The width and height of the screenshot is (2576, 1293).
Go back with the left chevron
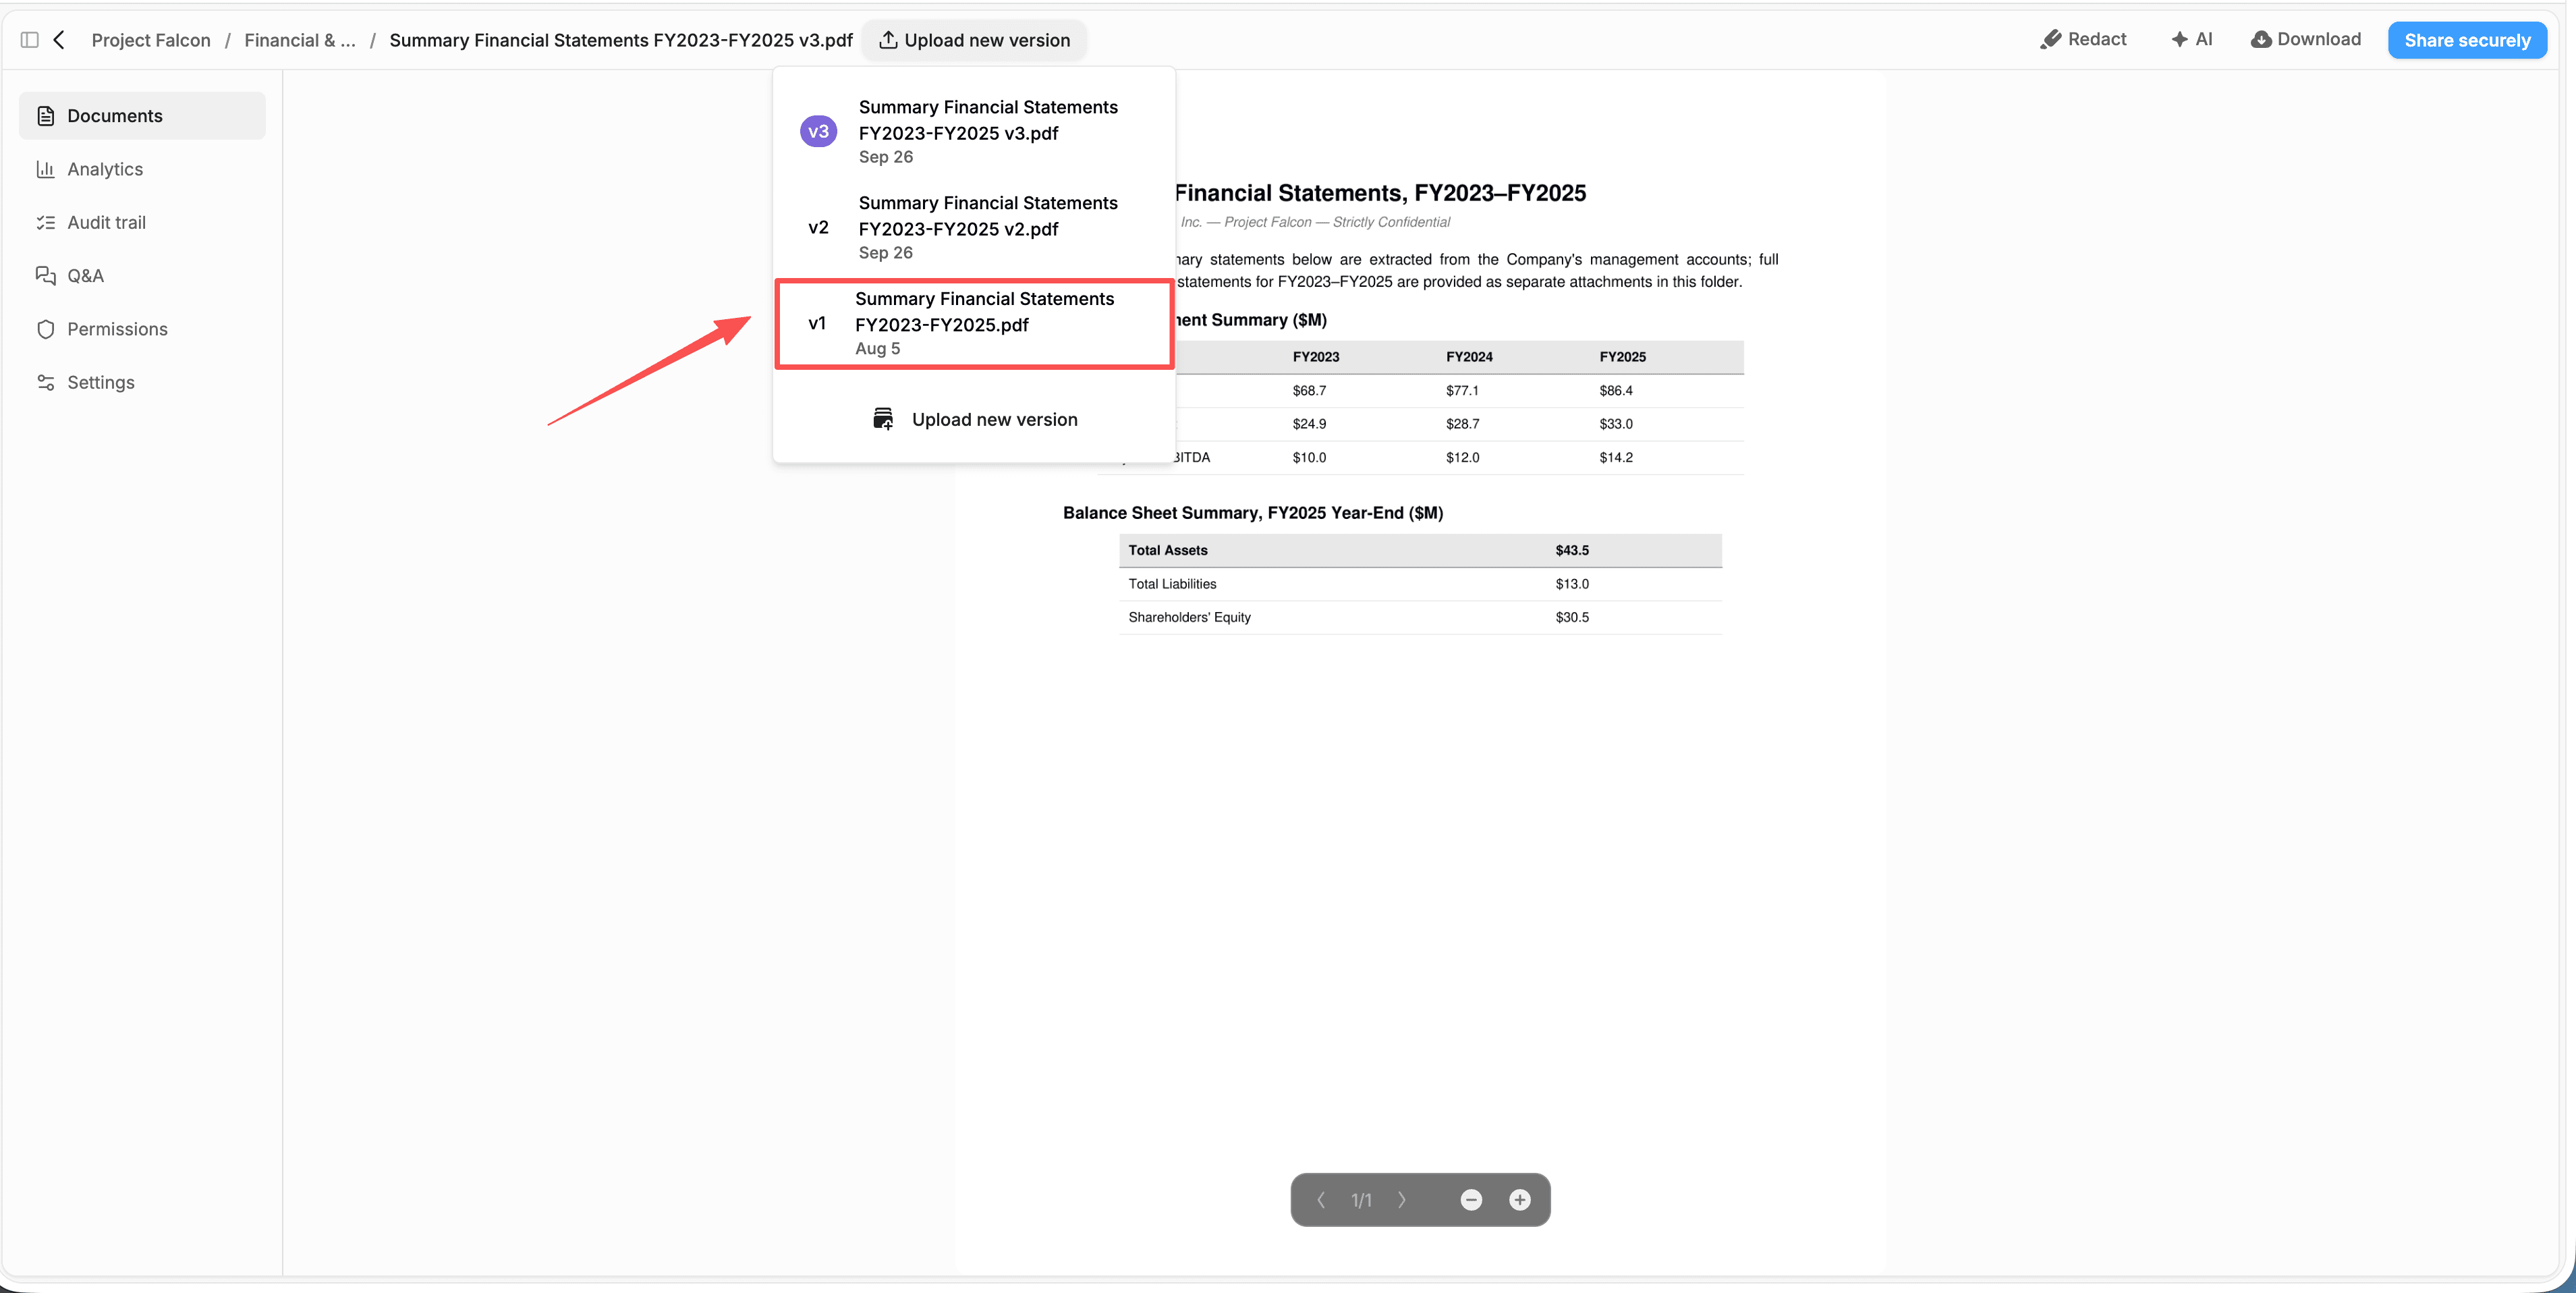tap(59, 40)
